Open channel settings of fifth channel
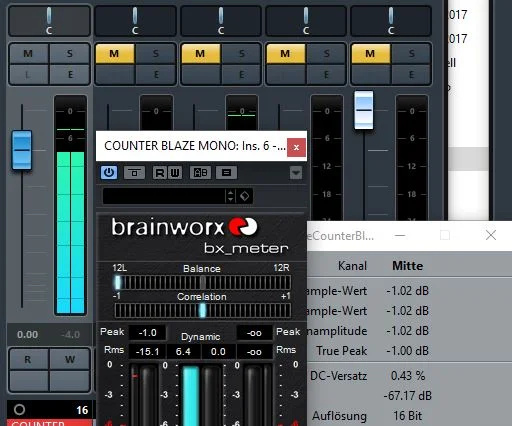The width and height of the screenshot is (512, 426). [411, 74]
